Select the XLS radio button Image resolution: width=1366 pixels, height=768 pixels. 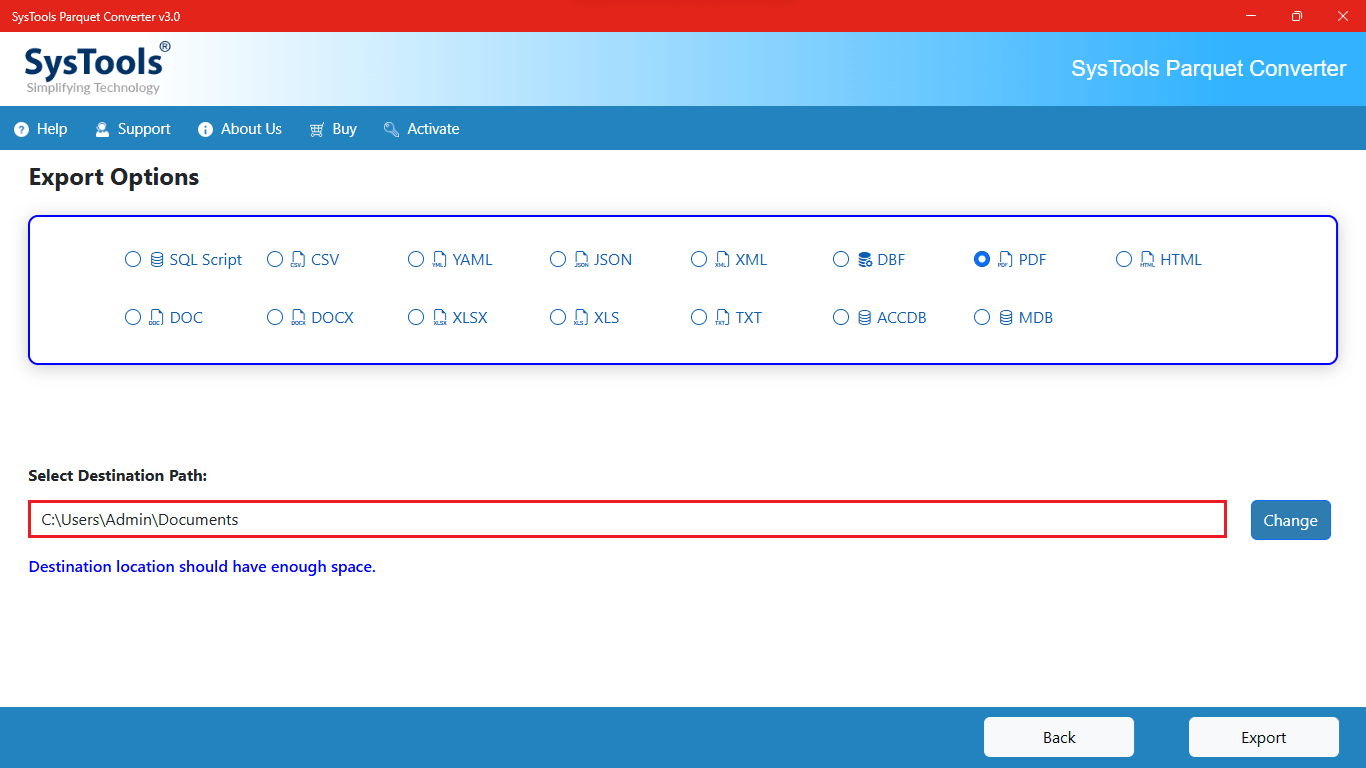point(558,318)
